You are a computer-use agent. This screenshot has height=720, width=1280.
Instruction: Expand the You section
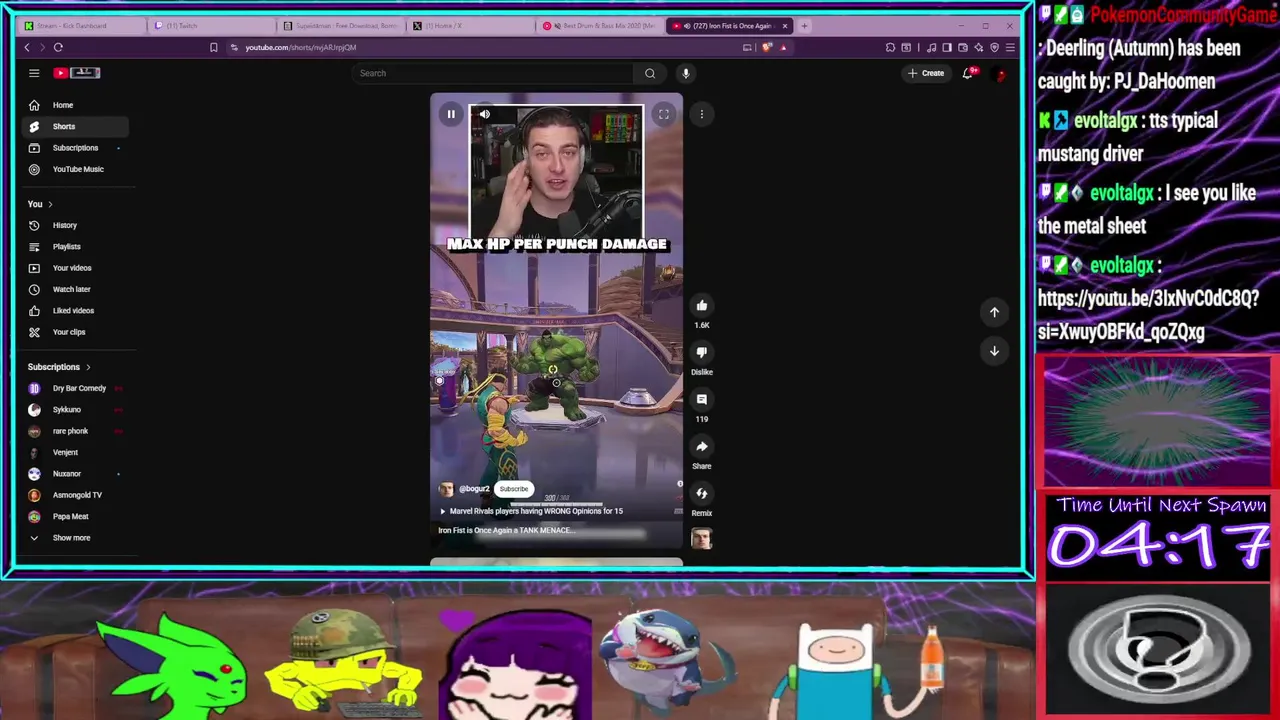[40, 204]
